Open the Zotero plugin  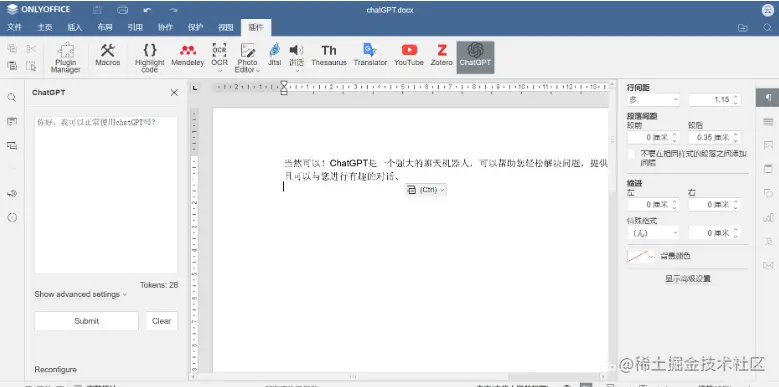tap(442, 55)
